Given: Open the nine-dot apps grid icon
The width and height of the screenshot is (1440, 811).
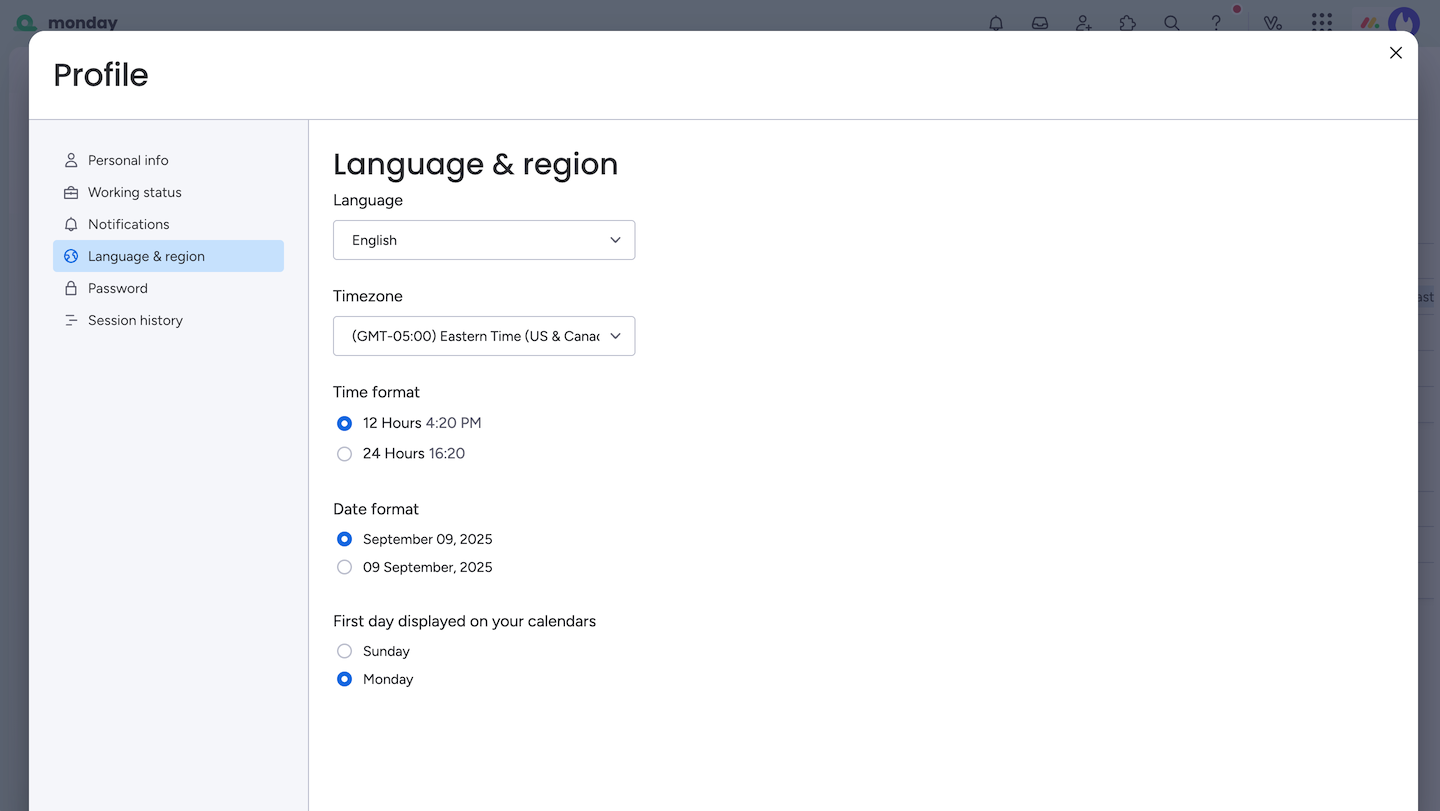Looking at the screenshot, I should coord(1322,23).
